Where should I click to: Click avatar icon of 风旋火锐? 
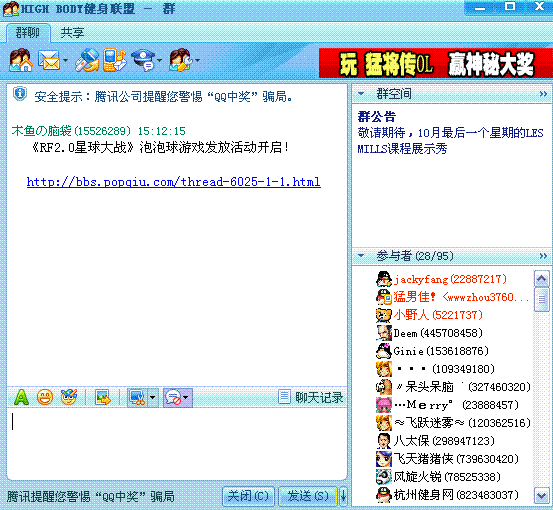(x=384, y=477)
